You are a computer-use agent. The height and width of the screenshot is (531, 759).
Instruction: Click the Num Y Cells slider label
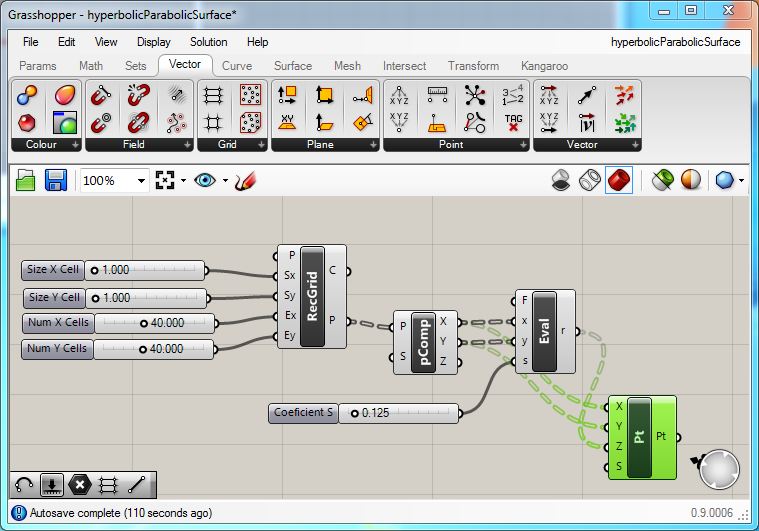click(57, 349)
